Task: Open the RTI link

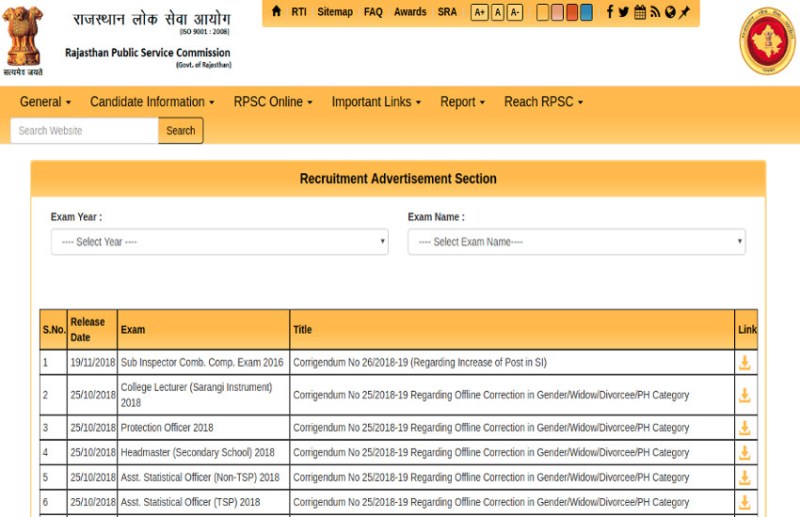Action: click(x=299, y=12)
